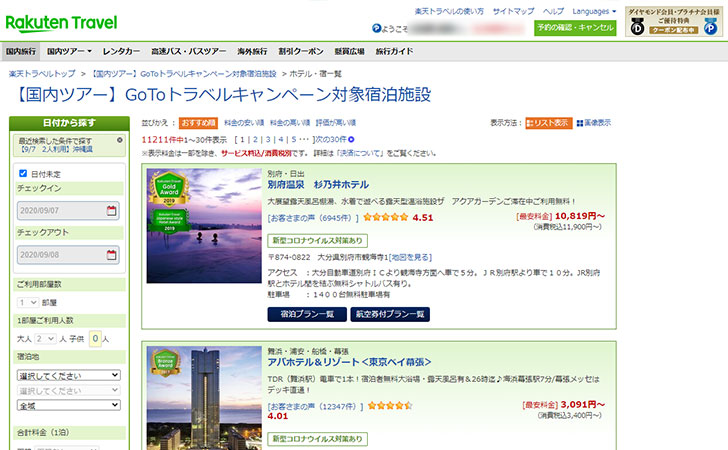Viewport: 728px width, 450px height.
Task: Sort by 料金の安い順
Action: coord(244,123)
